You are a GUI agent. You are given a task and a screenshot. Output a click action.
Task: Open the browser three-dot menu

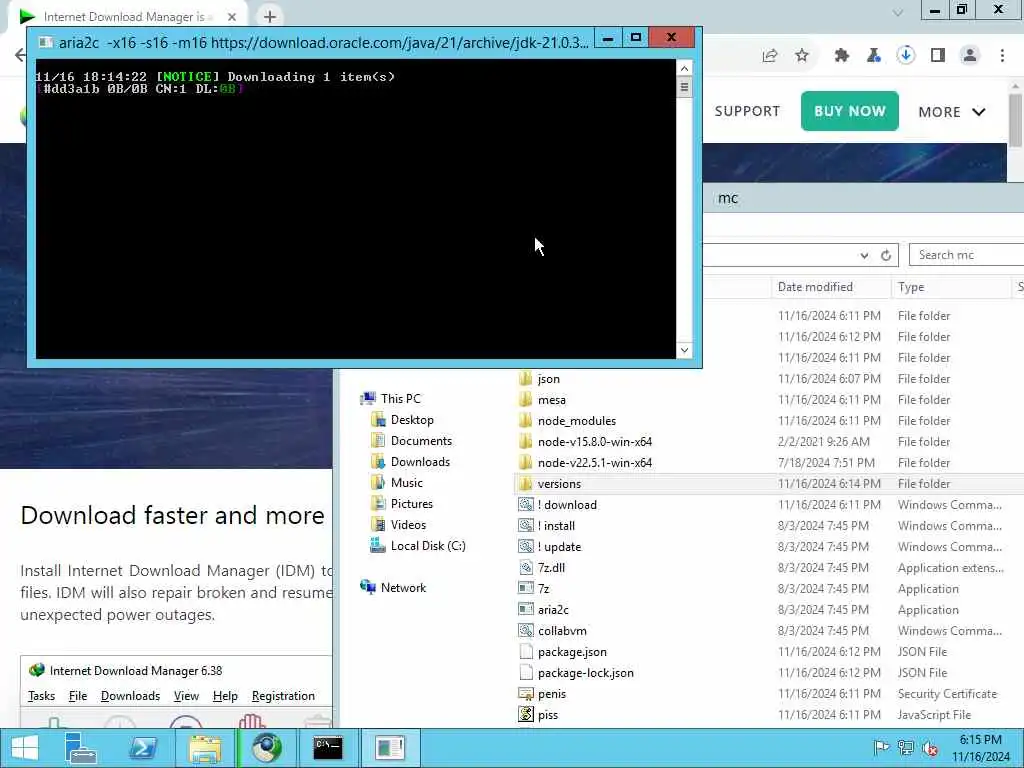(x=1002, y=56)
